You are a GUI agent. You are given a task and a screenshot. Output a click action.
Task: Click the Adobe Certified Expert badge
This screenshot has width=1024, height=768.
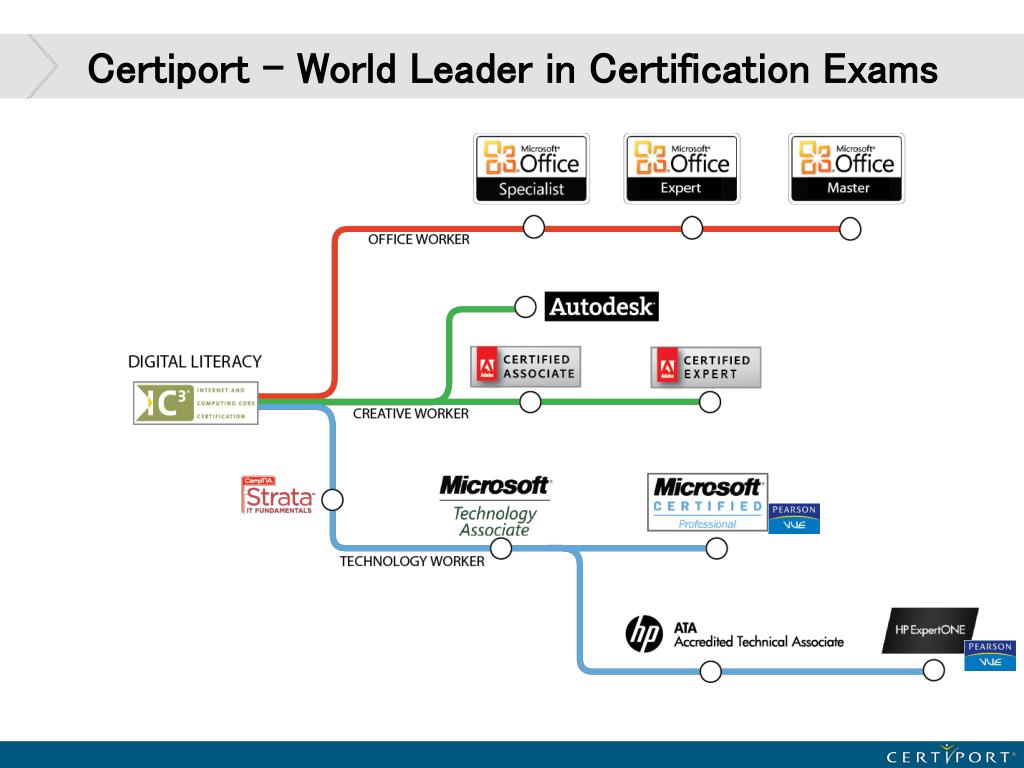pyautogui.click(x=705, y=367)
